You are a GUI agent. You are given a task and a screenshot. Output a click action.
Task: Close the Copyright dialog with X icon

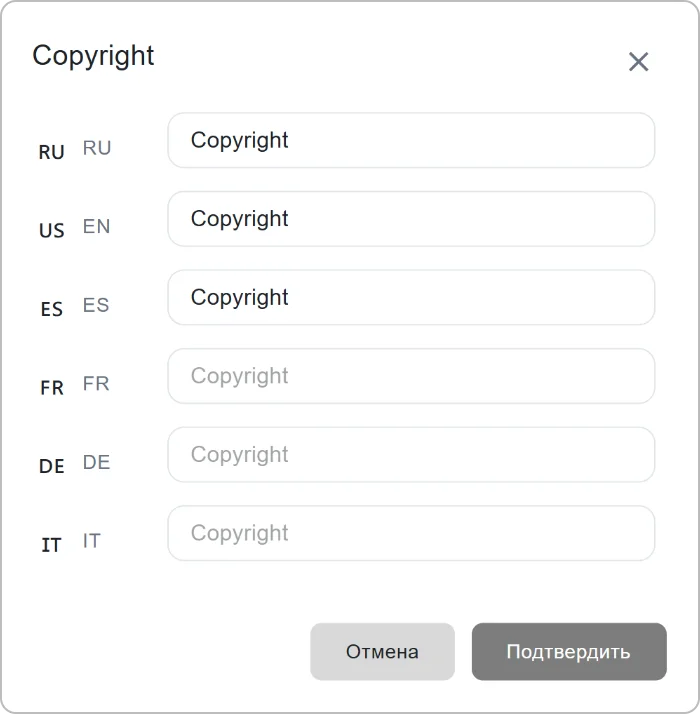[x=638, y=61]
